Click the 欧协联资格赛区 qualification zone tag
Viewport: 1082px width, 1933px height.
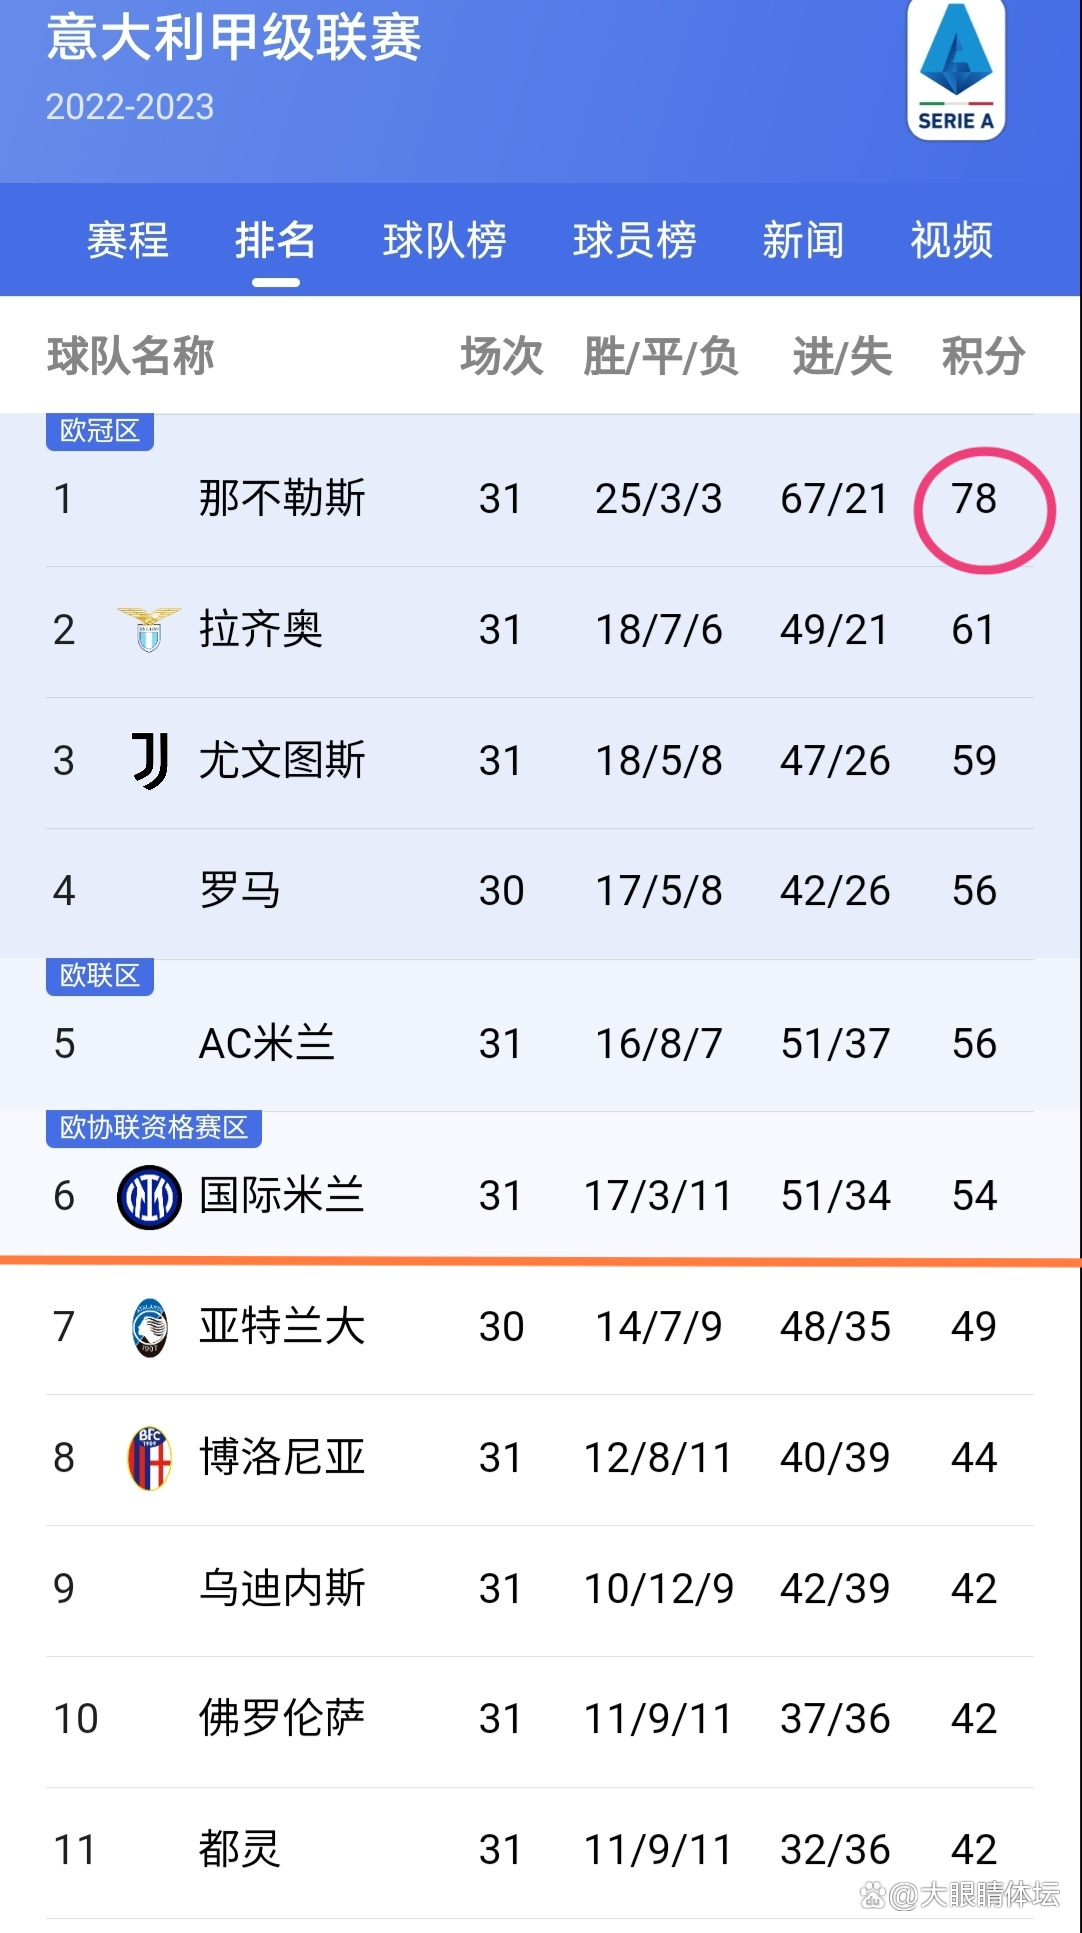pyautogui.click(x=152, y=1129)
